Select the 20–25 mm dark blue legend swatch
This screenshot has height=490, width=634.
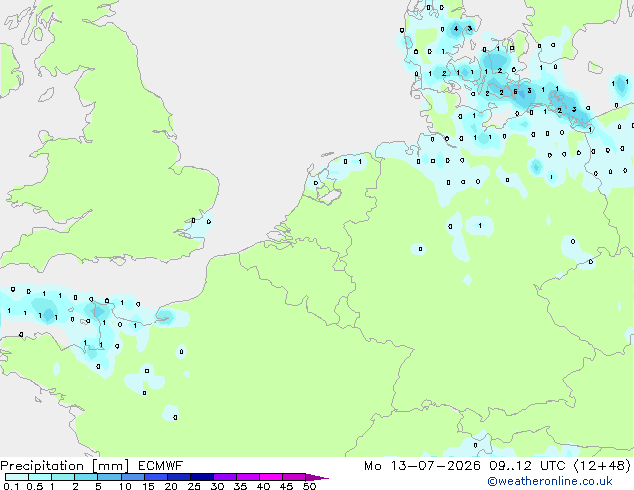coord(178,477)
